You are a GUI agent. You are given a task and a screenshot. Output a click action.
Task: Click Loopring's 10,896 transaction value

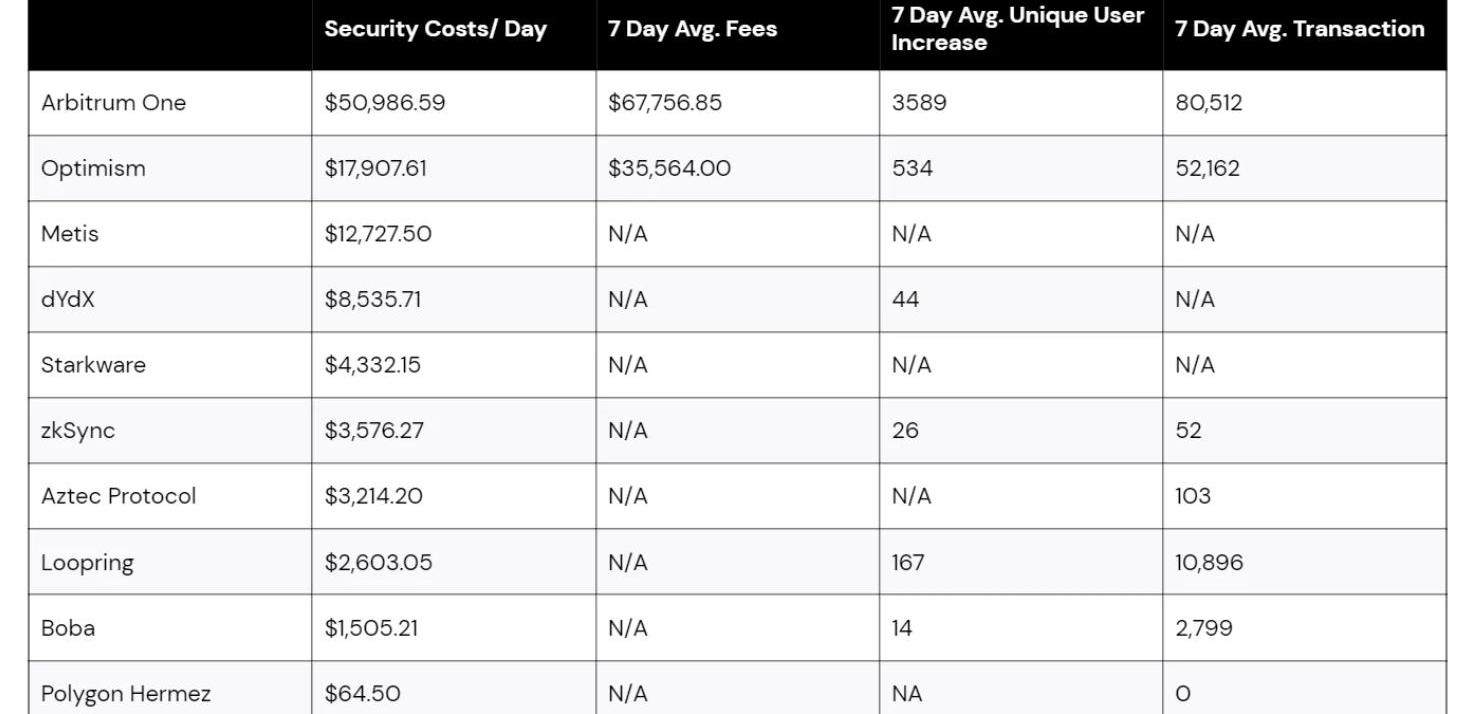1209,562
